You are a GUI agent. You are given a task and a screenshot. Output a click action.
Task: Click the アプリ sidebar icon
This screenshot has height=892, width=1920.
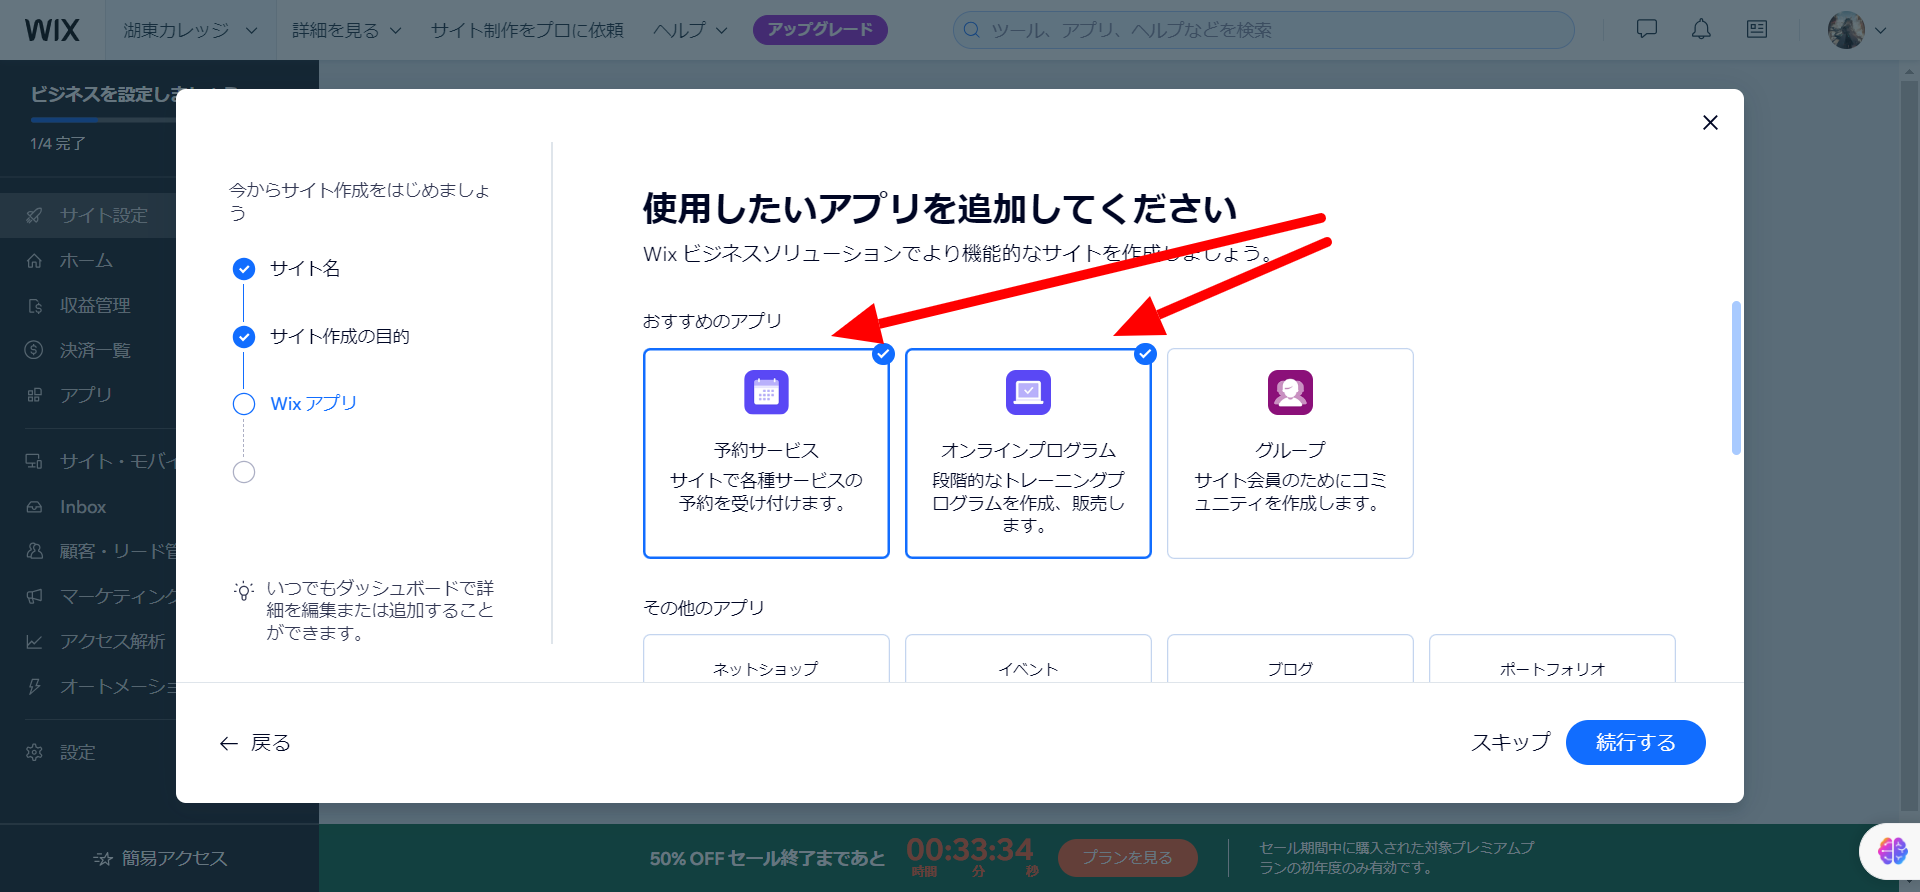click(35, 395)
